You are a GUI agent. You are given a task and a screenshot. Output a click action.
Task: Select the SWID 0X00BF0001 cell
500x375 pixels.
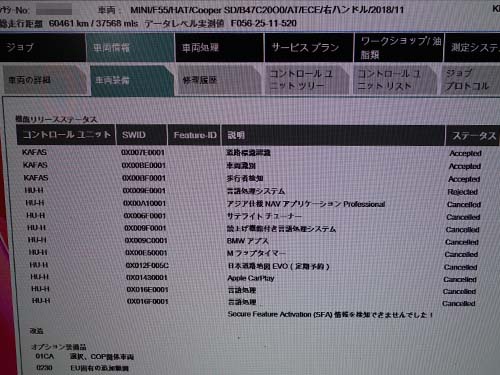pos(144,178)
